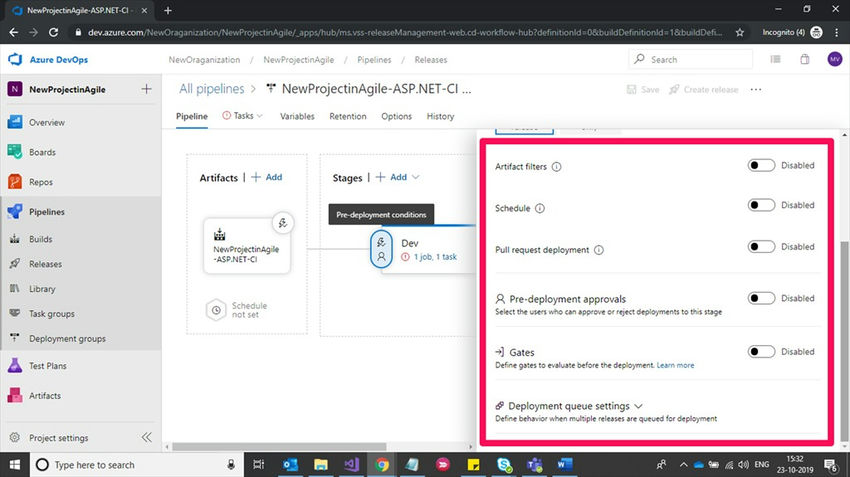Click horizontal scrollbar of pipeline canvas
Image resolution: width=850 pixels, height=477 pixels.
pyautogui.click(x=279, y=447)
